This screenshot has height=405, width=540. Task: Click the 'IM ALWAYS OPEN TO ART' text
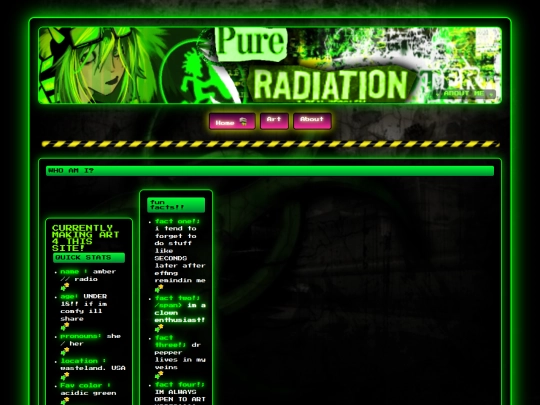click(x=180, y=395)
